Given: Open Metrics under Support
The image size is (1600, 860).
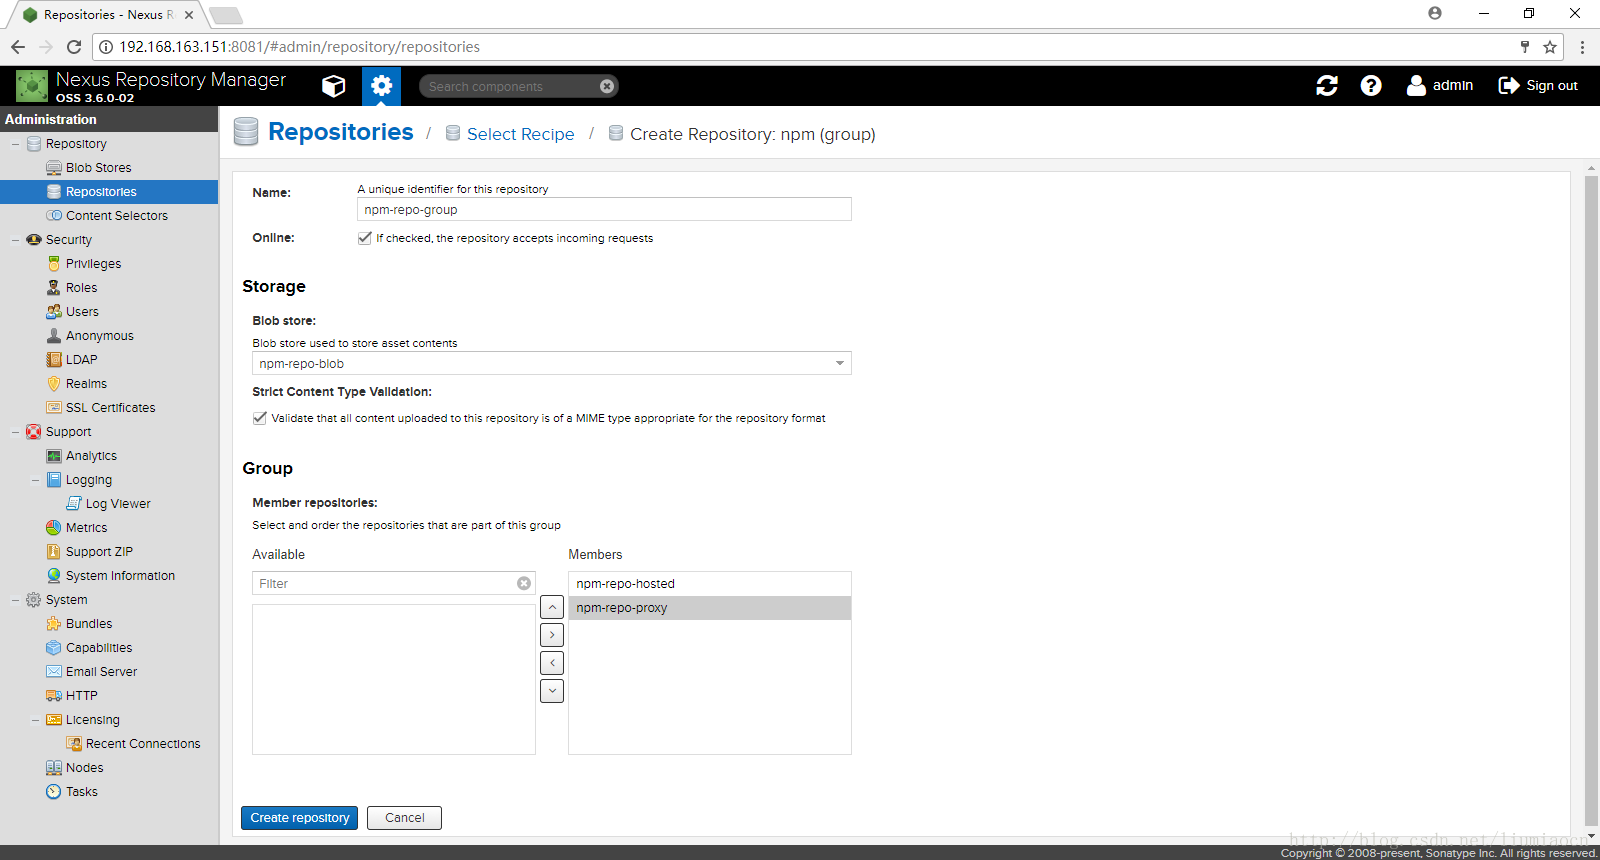Looking at the screenshot, I should click(86, 528).
